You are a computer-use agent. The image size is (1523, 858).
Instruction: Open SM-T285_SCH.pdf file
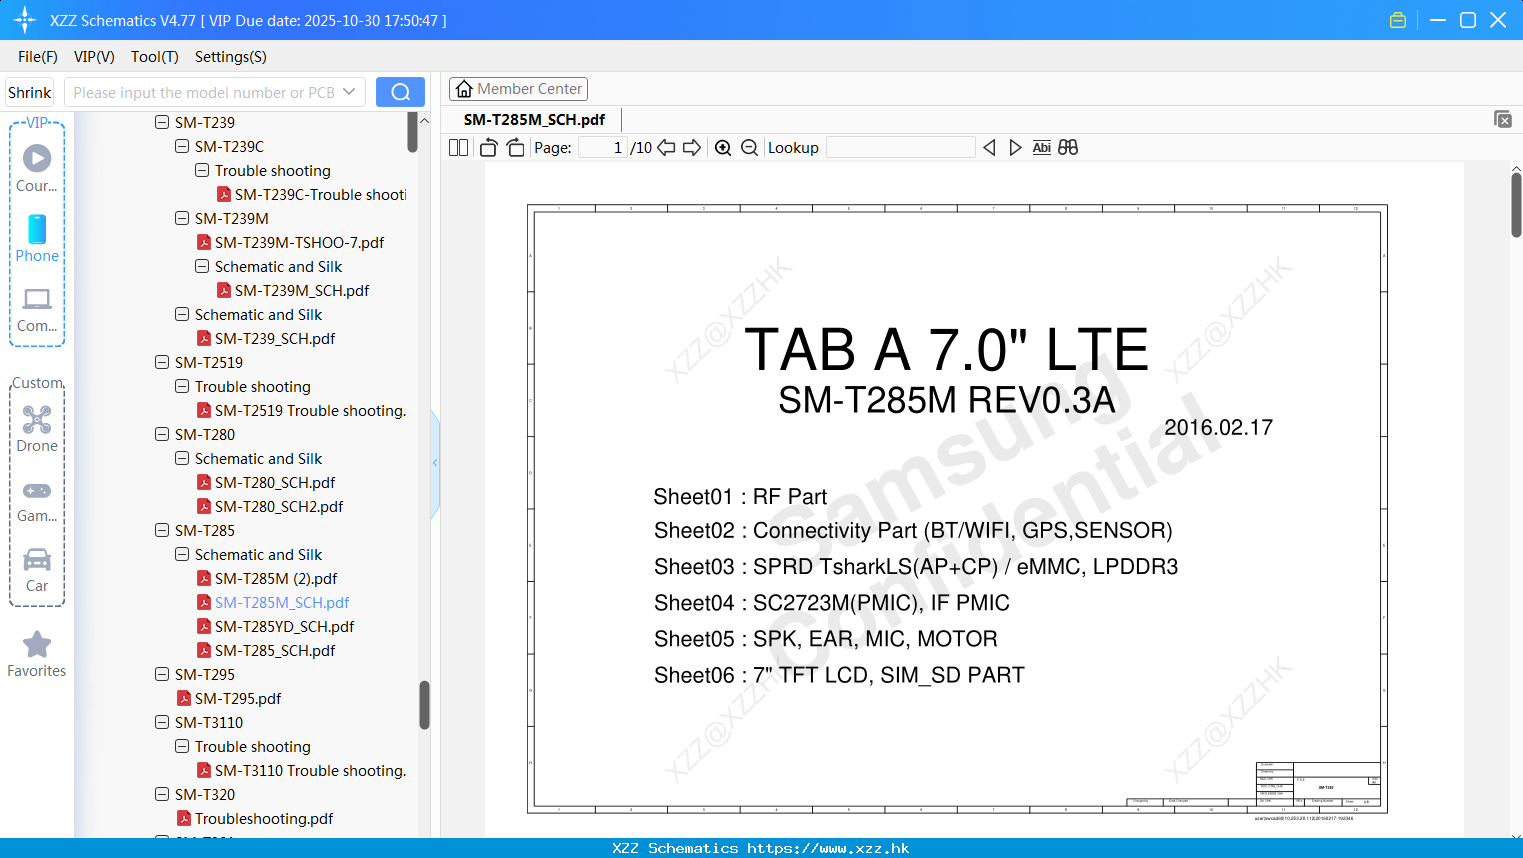coord(275,650)
